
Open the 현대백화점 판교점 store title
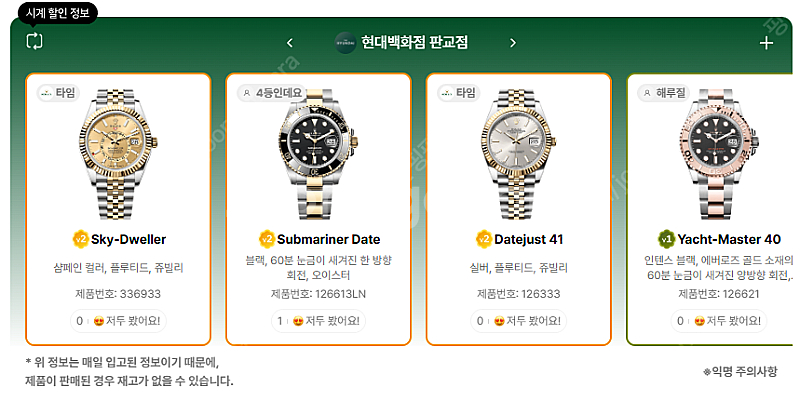(x=414, y=42)
